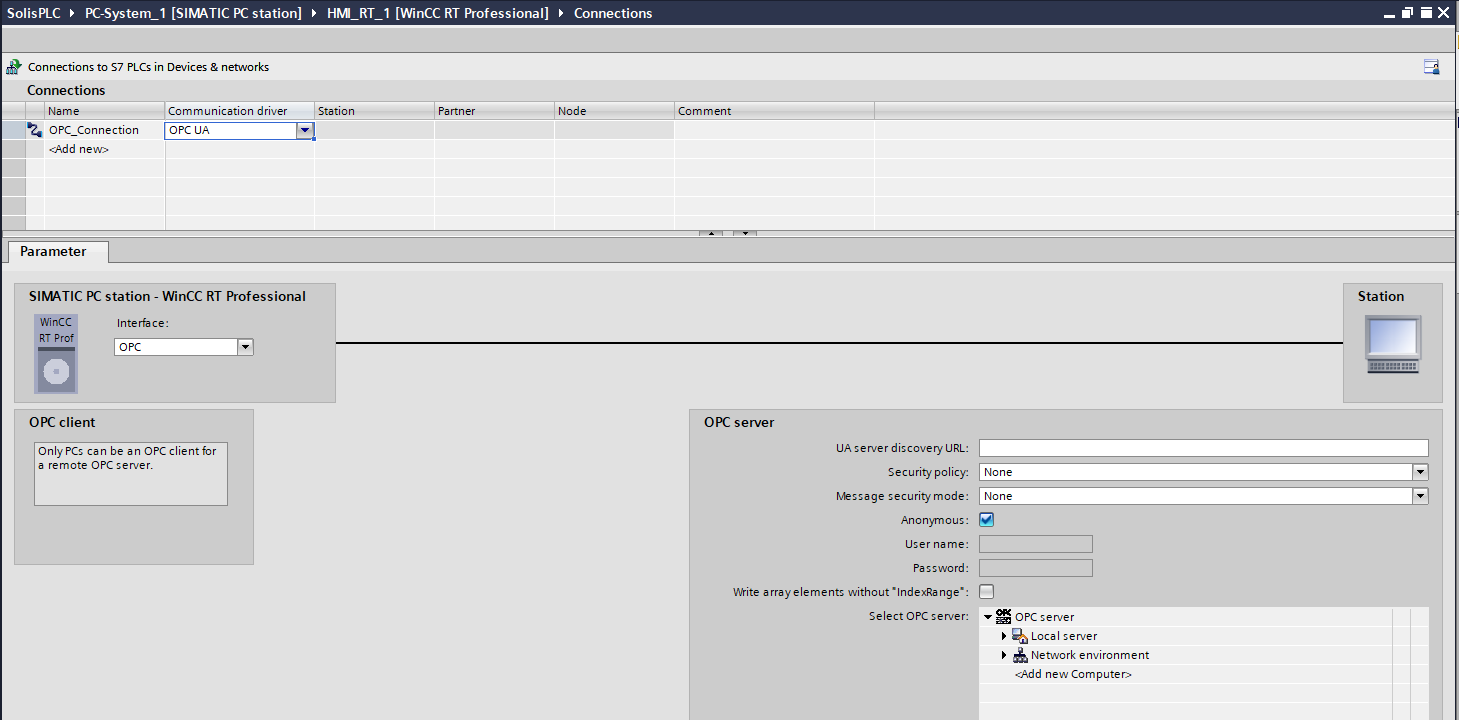
Task: Toggle Write array elements without IndexRange checkbox
Action: (986, 592)
